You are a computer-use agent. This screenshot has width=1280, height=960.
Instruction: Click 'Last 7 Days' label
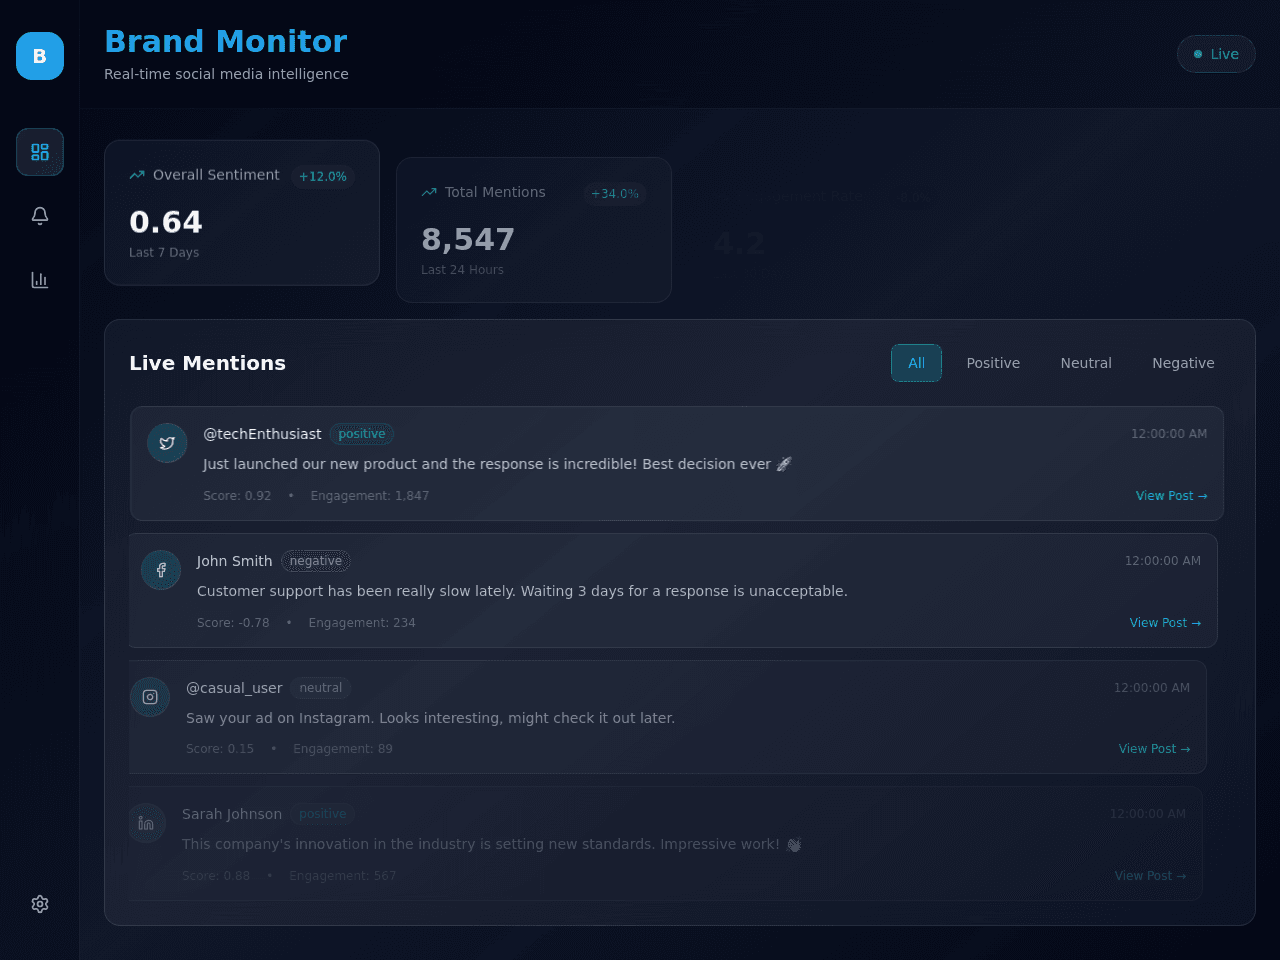point(164,252)
